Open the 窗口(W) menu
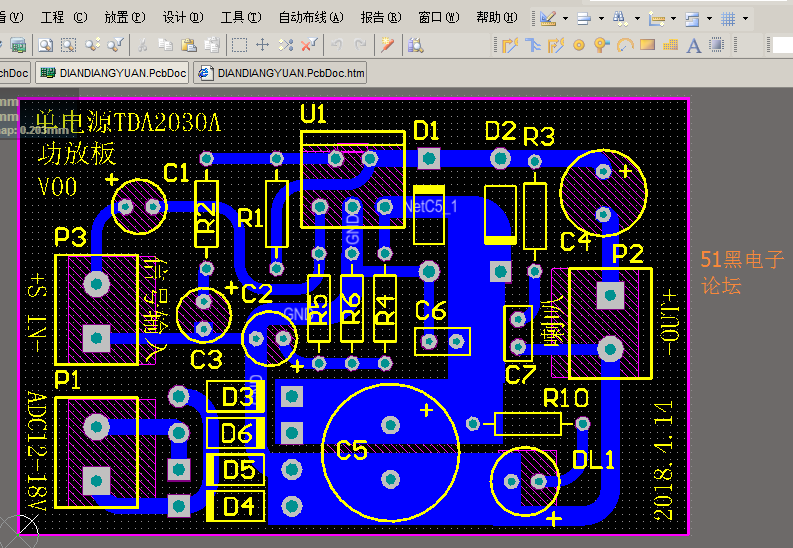 [x=439, y=18]
